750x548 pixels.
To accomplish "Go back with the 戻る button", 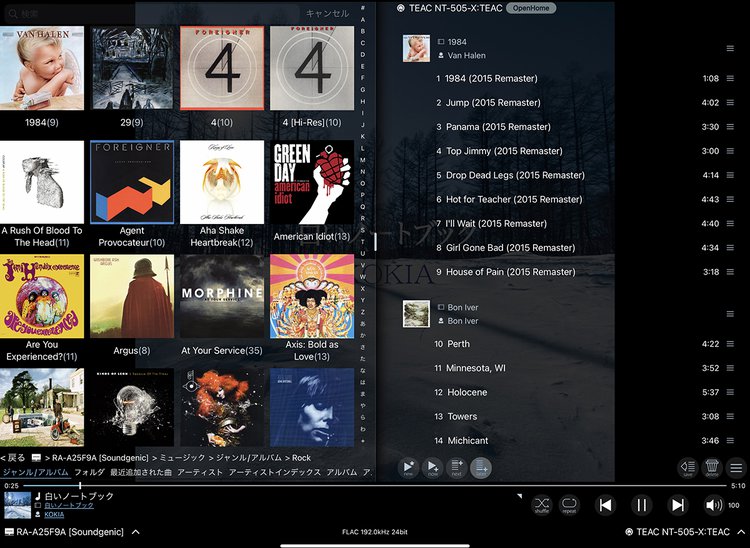I will pos(13,458).
